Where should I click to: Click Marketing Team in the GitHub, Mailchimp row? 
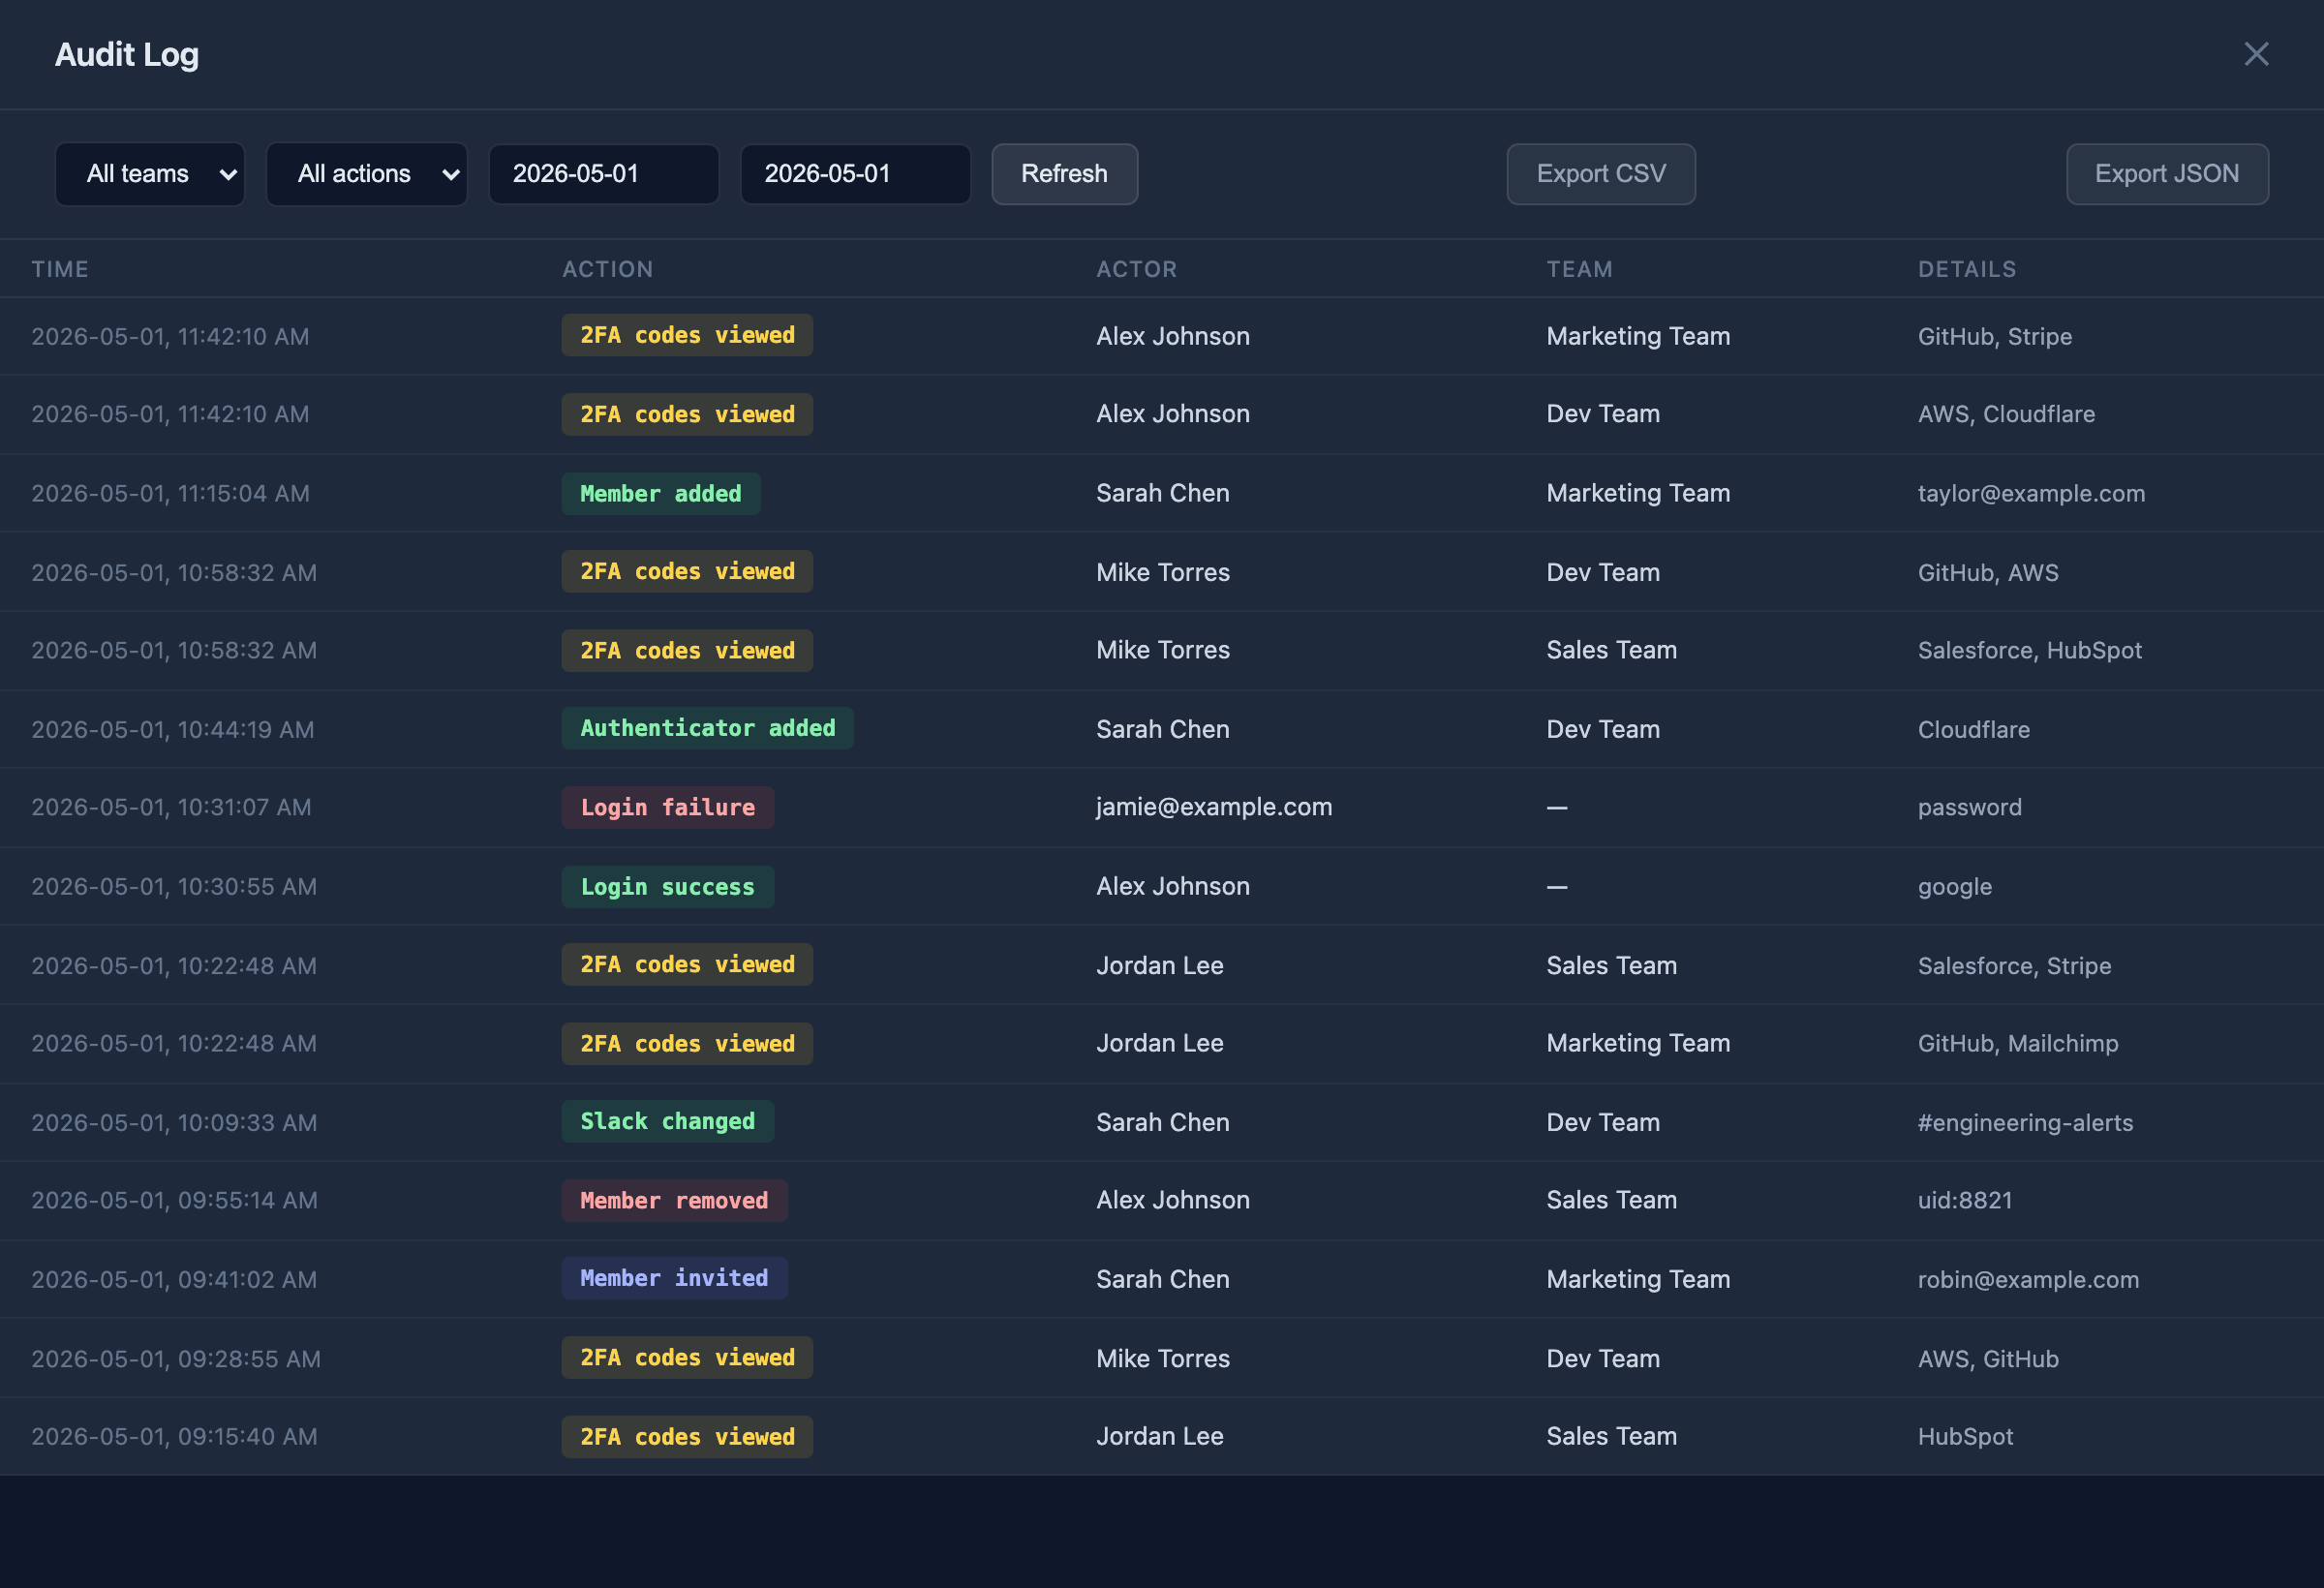tap(1638, 1043)
